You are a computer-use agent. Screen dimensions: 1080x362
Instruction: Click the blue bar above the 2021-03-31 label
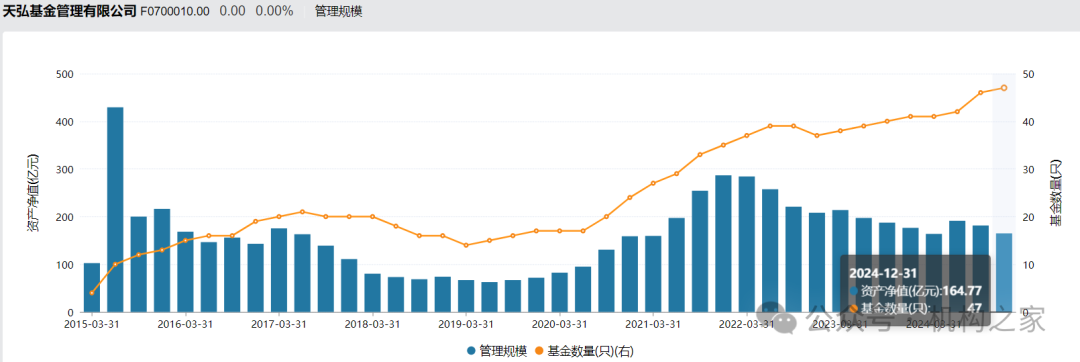[654, 275]
